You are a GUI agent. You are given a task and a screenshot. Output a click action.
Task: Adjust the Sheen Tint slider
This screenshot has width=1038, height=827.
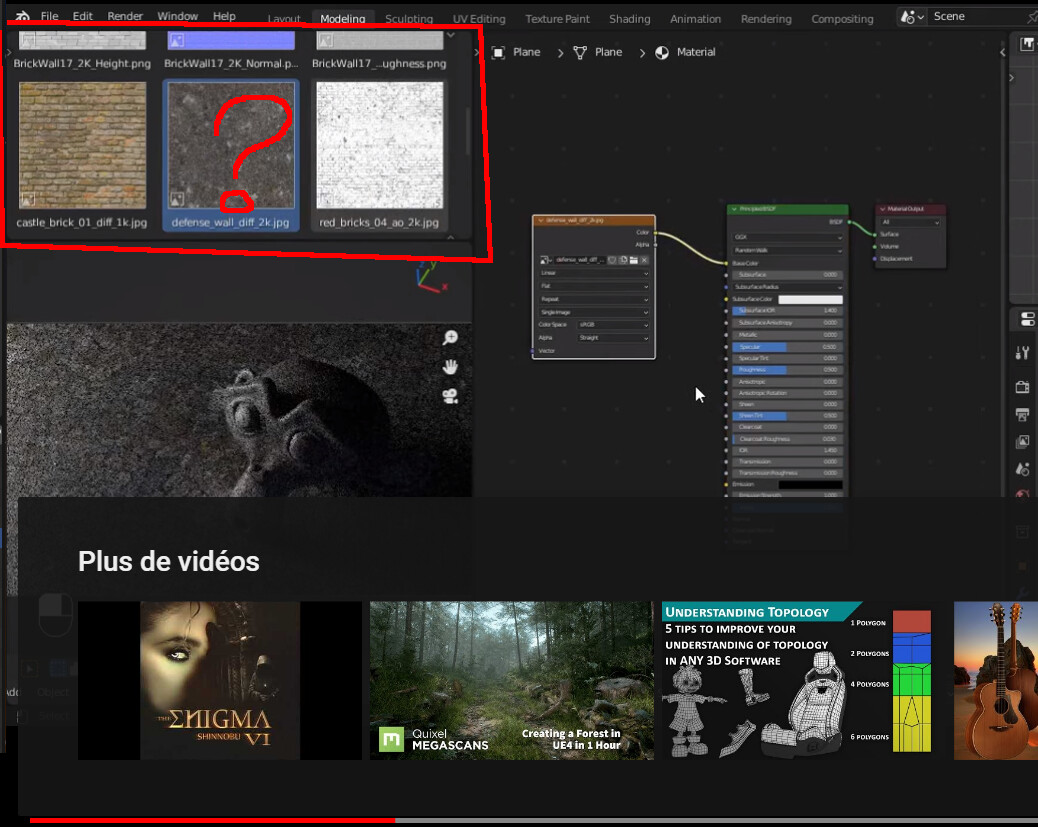(788, 416)
